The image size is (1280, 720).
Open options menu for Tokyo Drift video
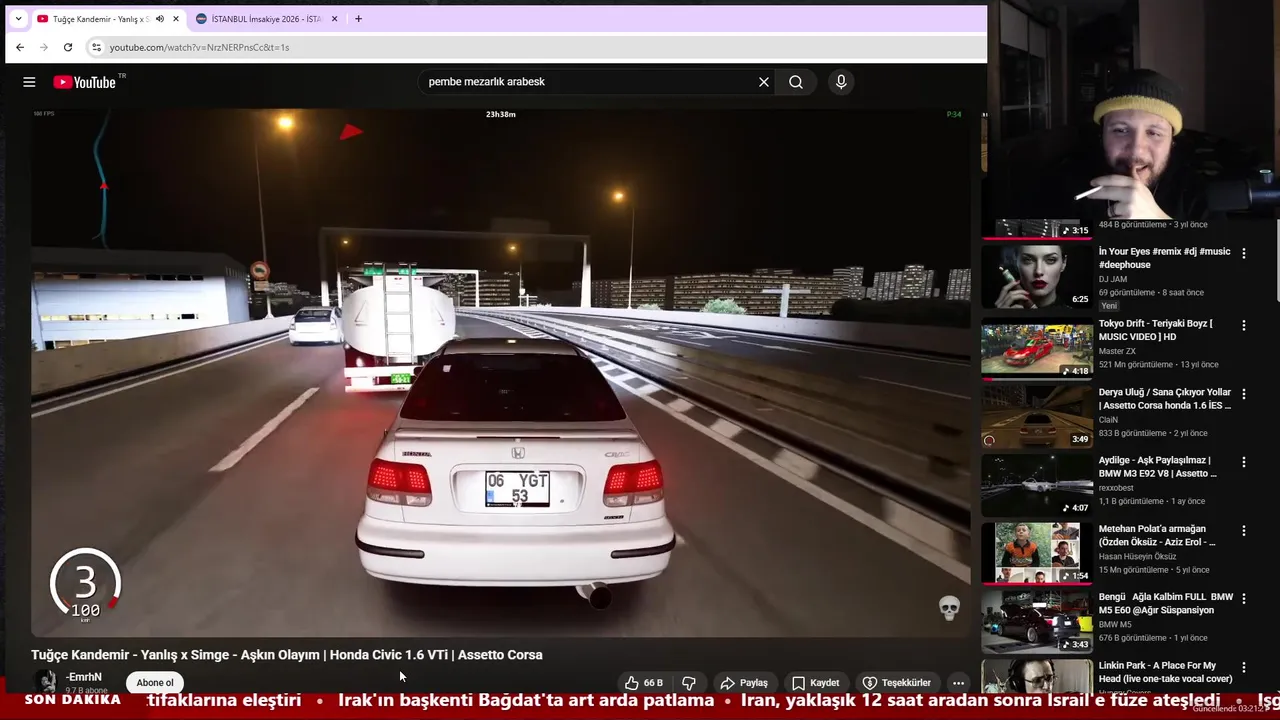pyautogui.click(x=1244, y=326)
